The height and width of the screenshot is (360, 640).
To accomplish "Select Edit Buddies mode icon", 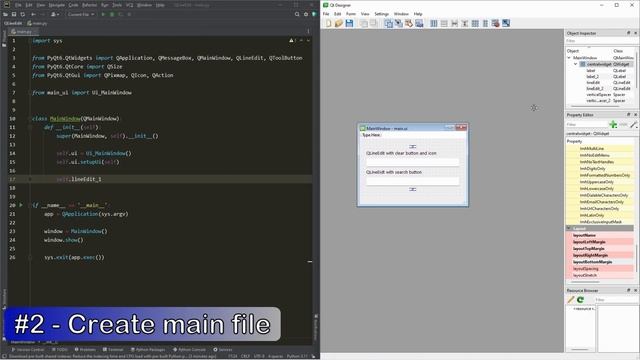I will (x=409, y=24).
